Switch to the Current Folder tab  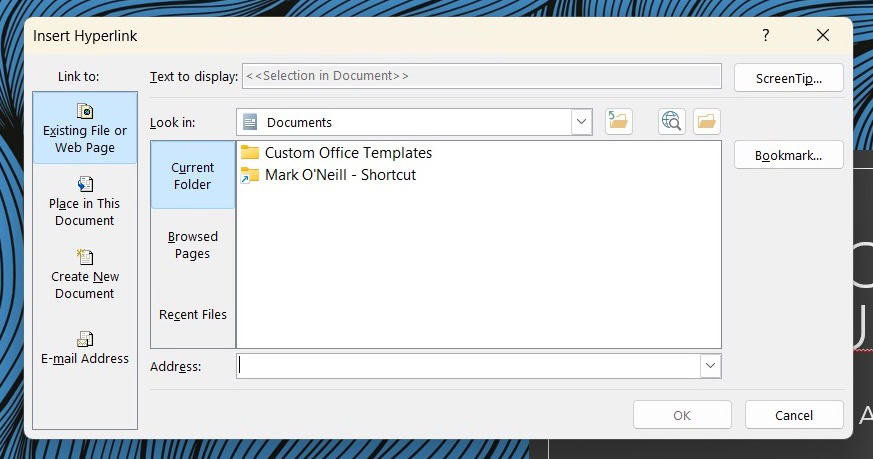tap(193, 175)
